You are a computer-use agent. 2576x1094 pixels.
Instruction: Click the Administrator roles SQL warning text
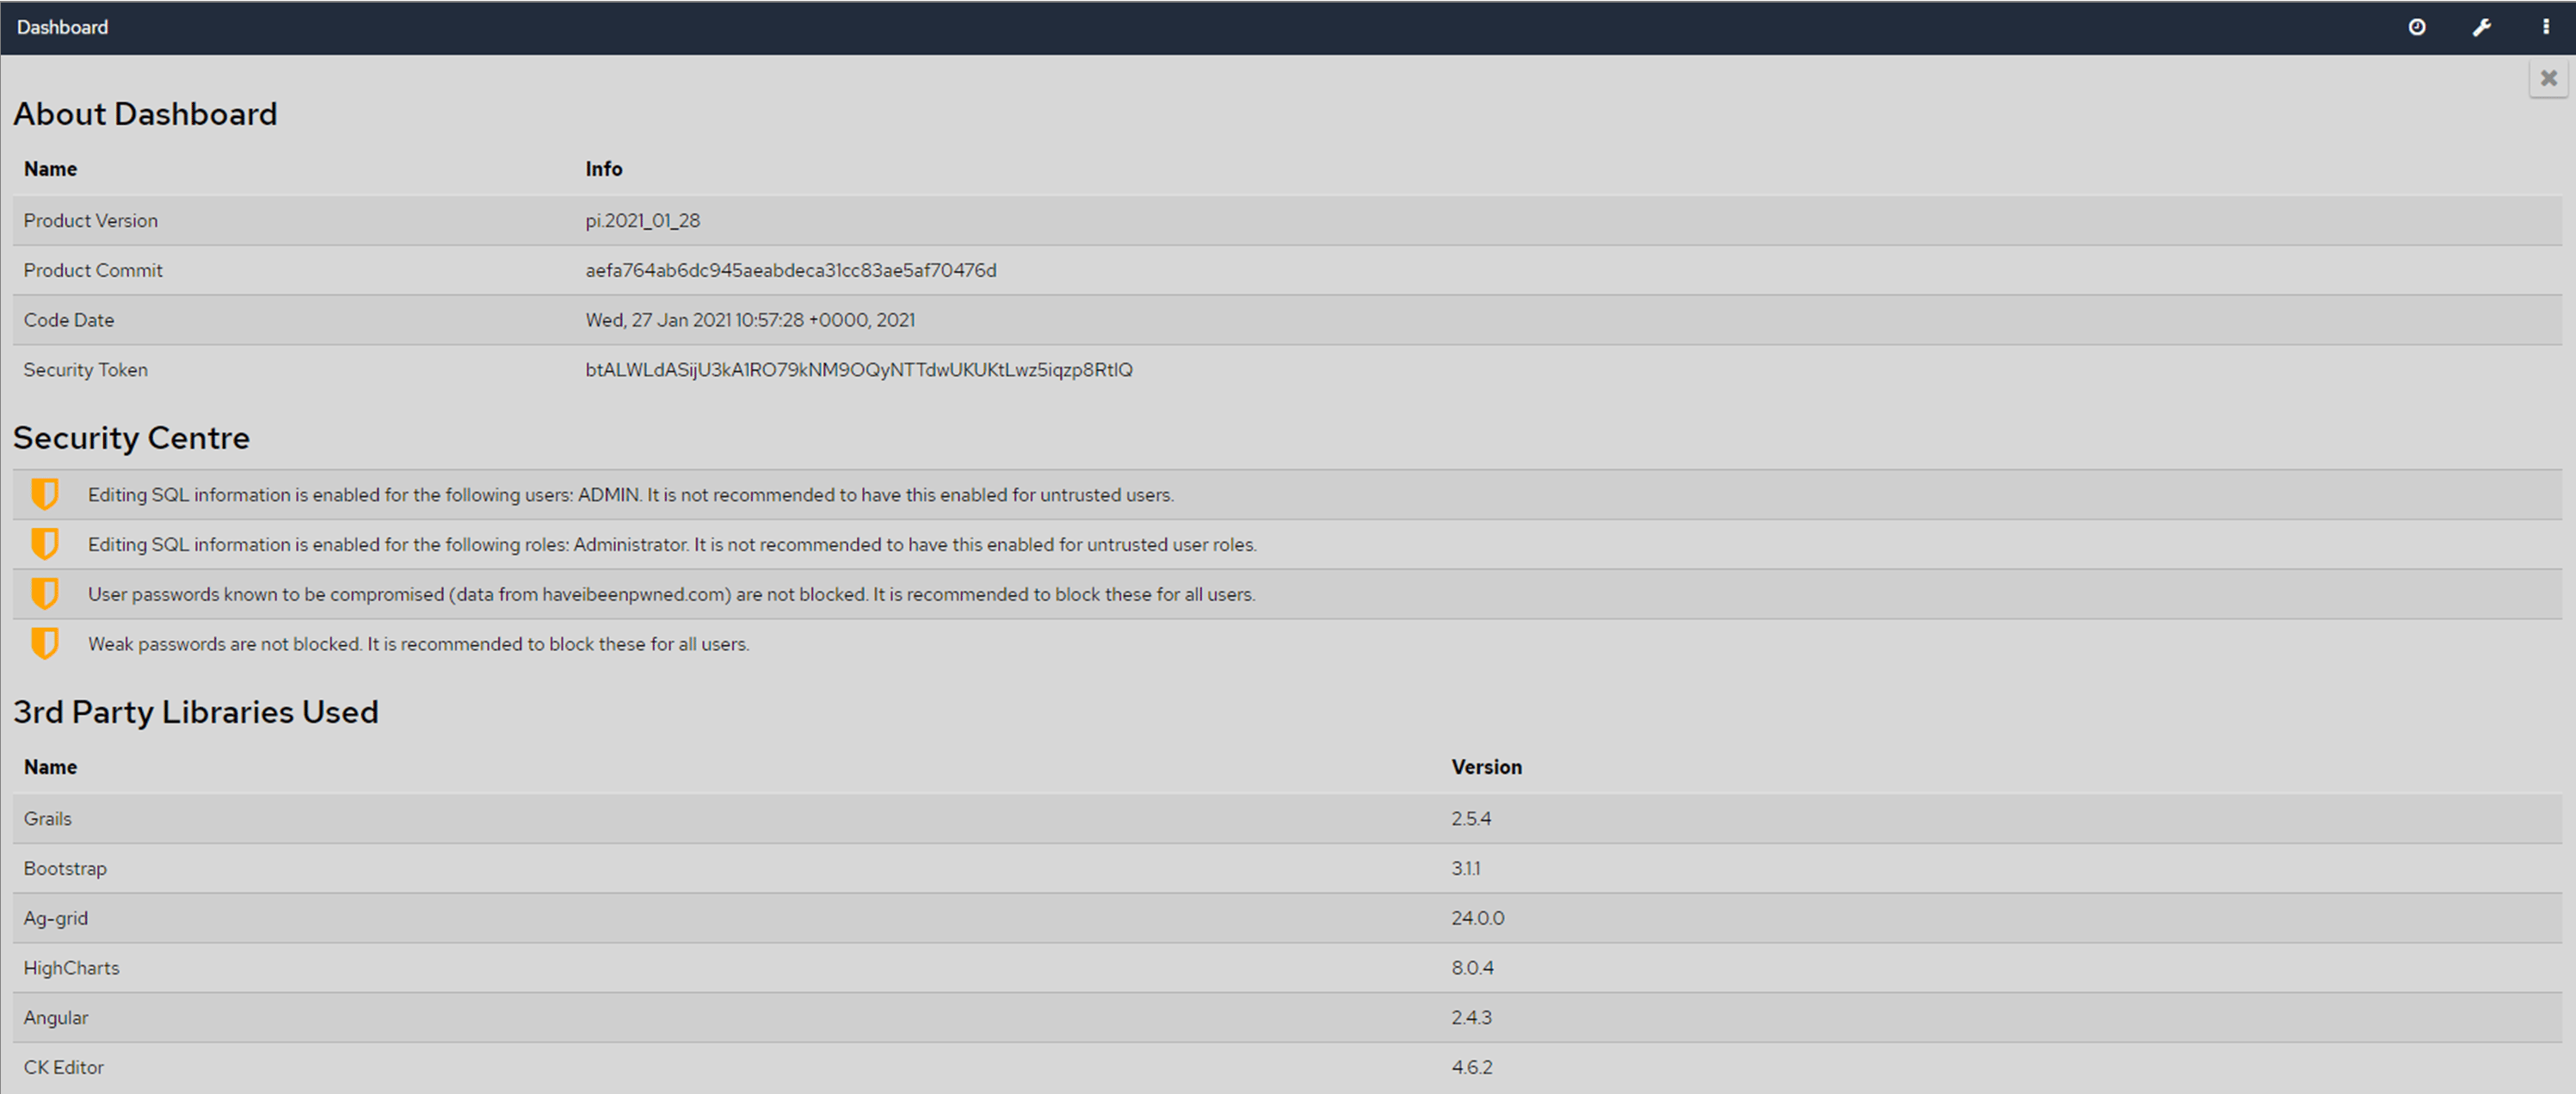[x=672, y=545]
